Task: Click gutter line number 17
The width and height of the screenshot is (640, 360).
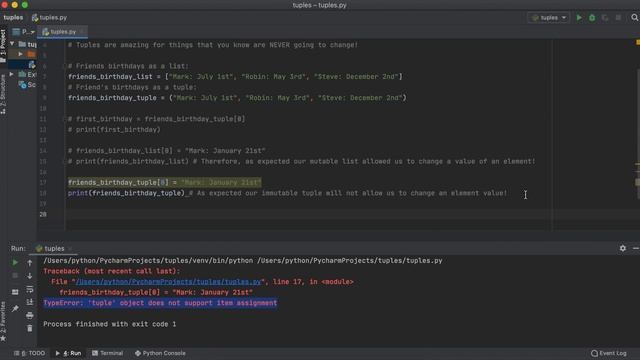Action: click(43, 182)
